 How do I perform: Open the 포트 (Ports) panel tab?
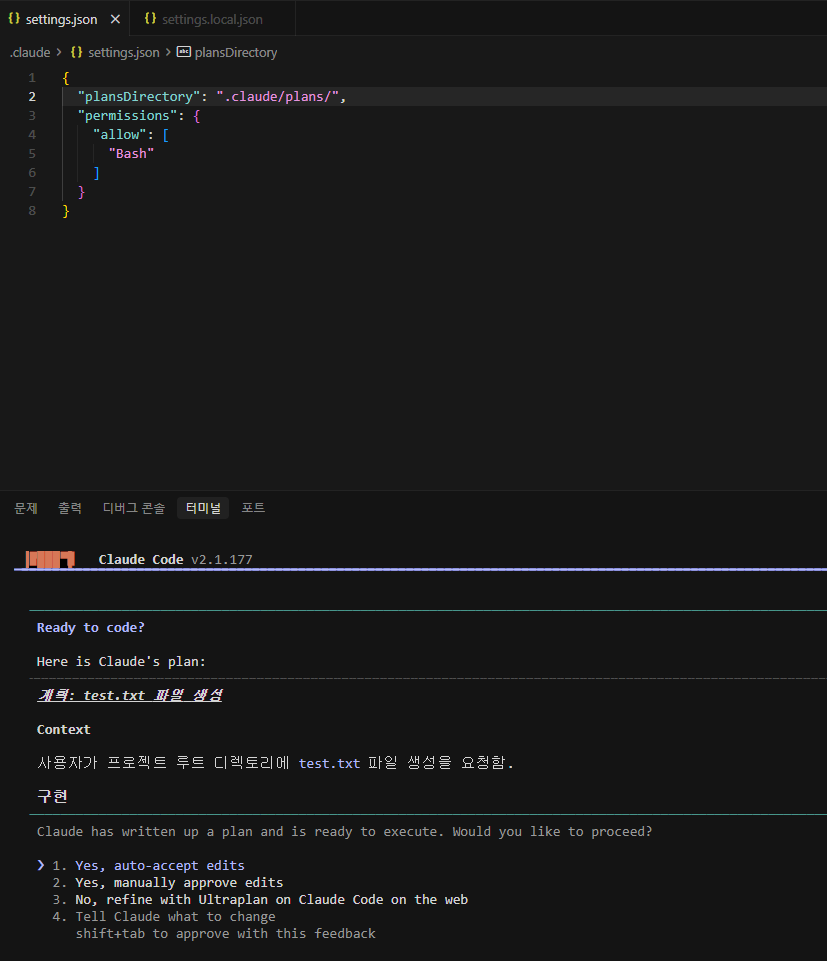(253, 508)
